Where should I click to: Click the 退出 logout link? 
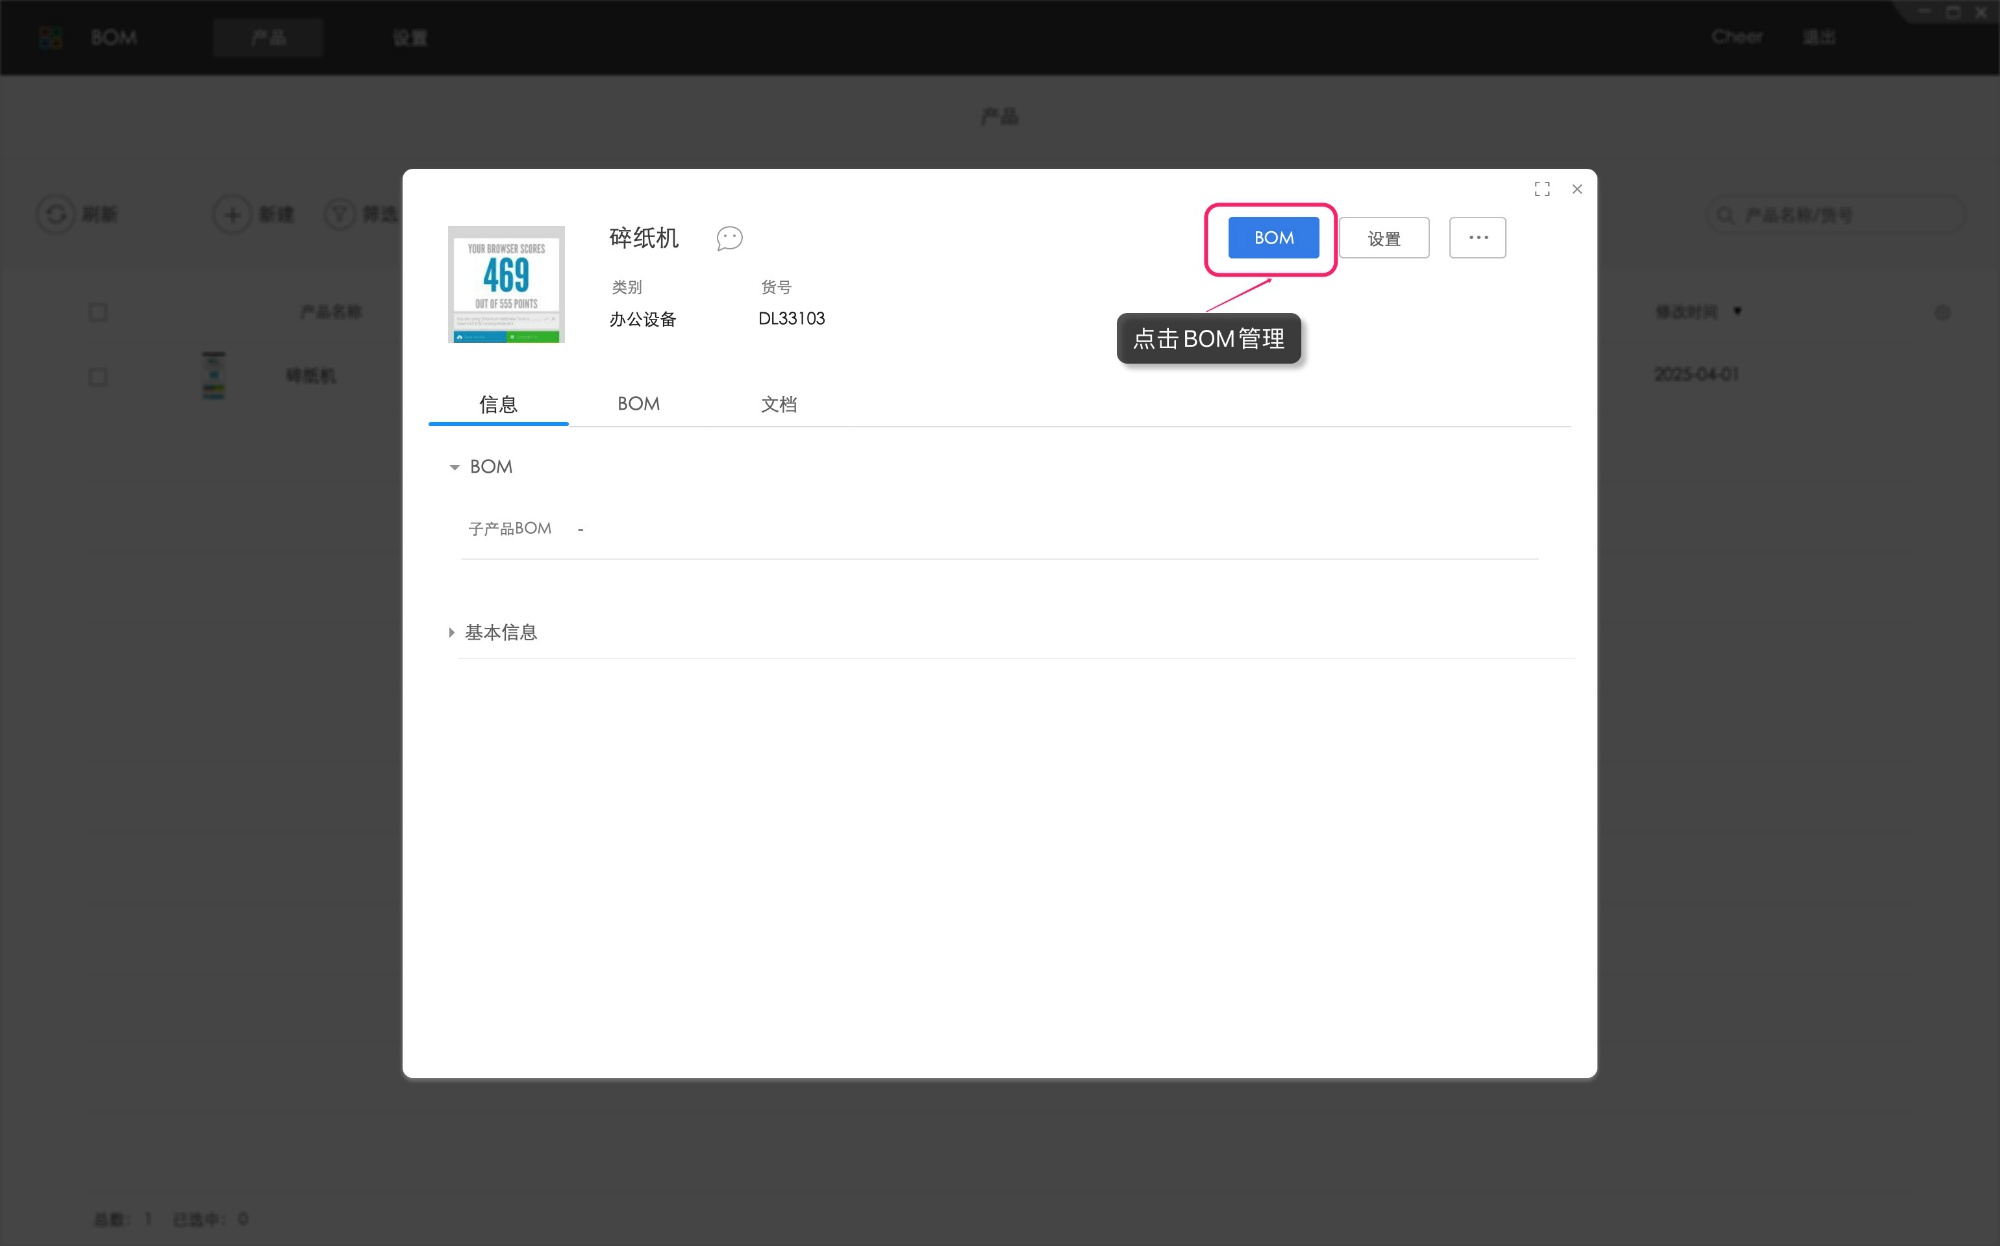[1820, 37]
